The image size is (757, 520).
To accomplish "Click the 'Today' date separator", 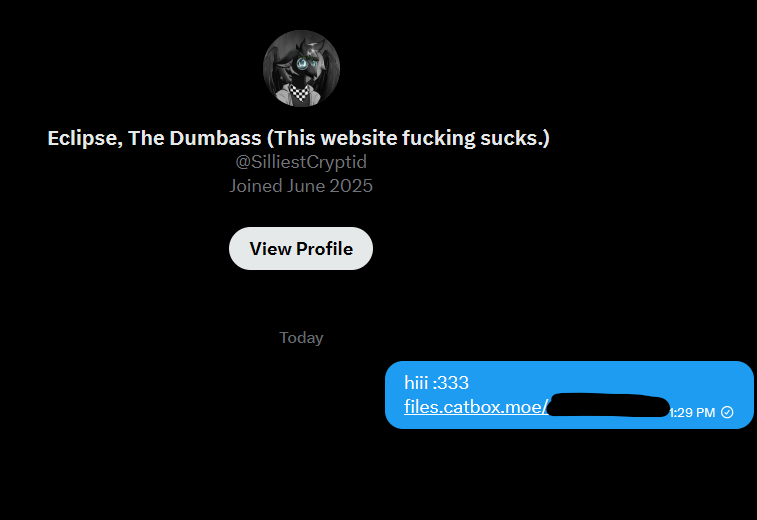I will (301, 337).
